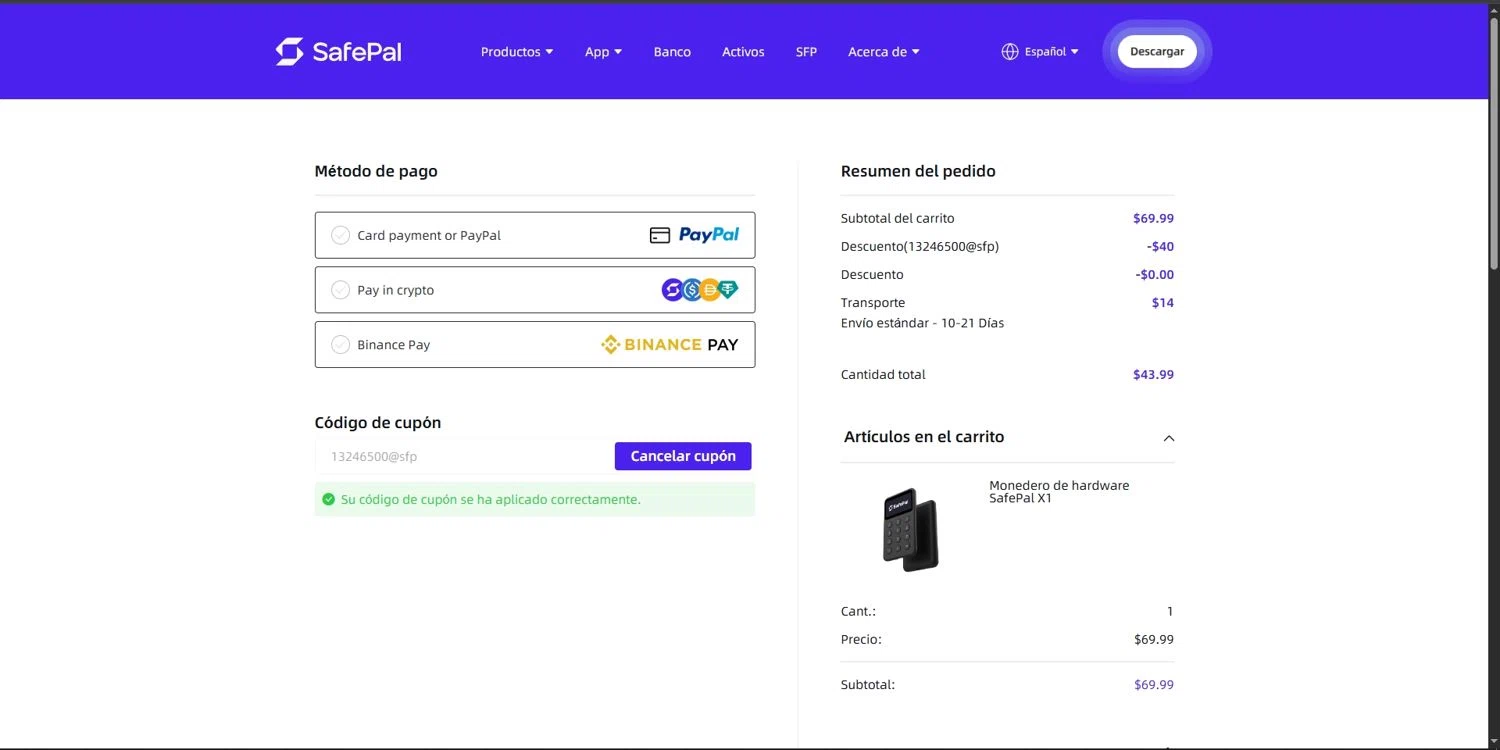
Task: Click the coupon code input field
Action: (463, 456)
